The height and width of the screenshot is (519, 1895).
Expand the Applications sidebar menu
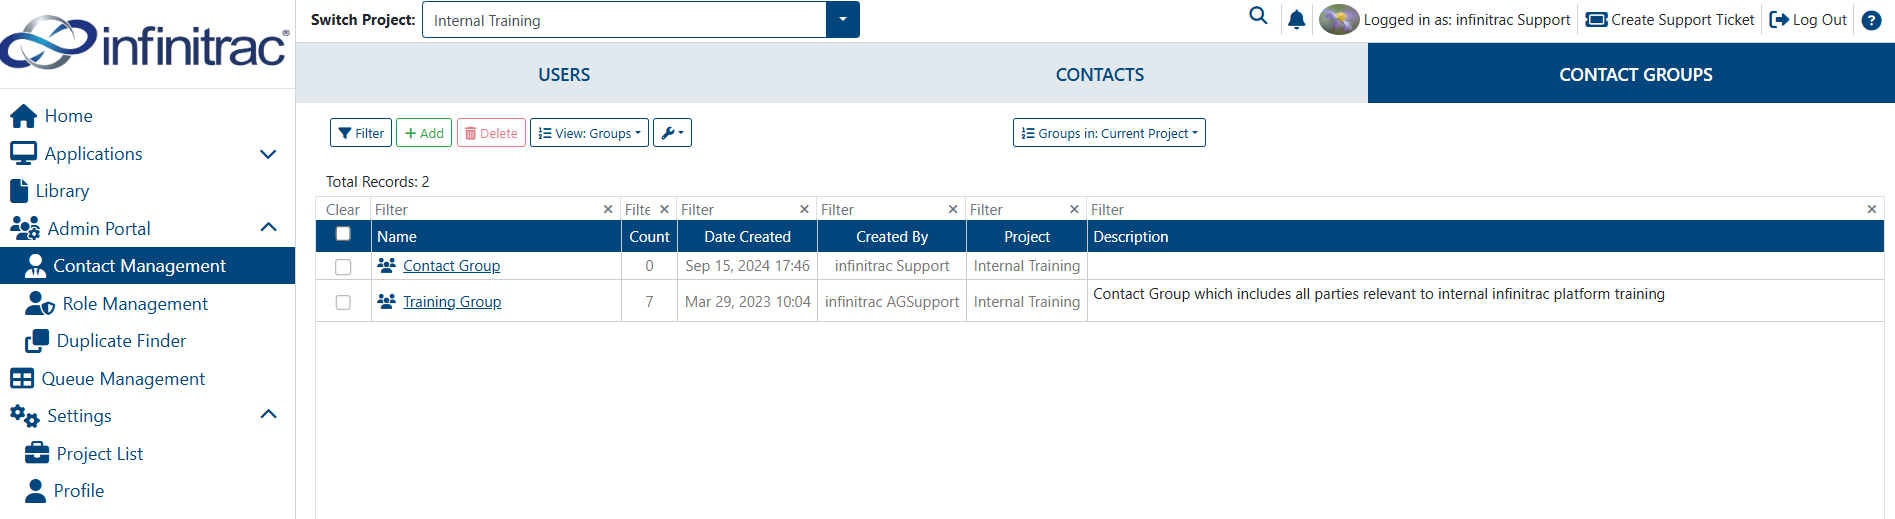coord(268,154)
